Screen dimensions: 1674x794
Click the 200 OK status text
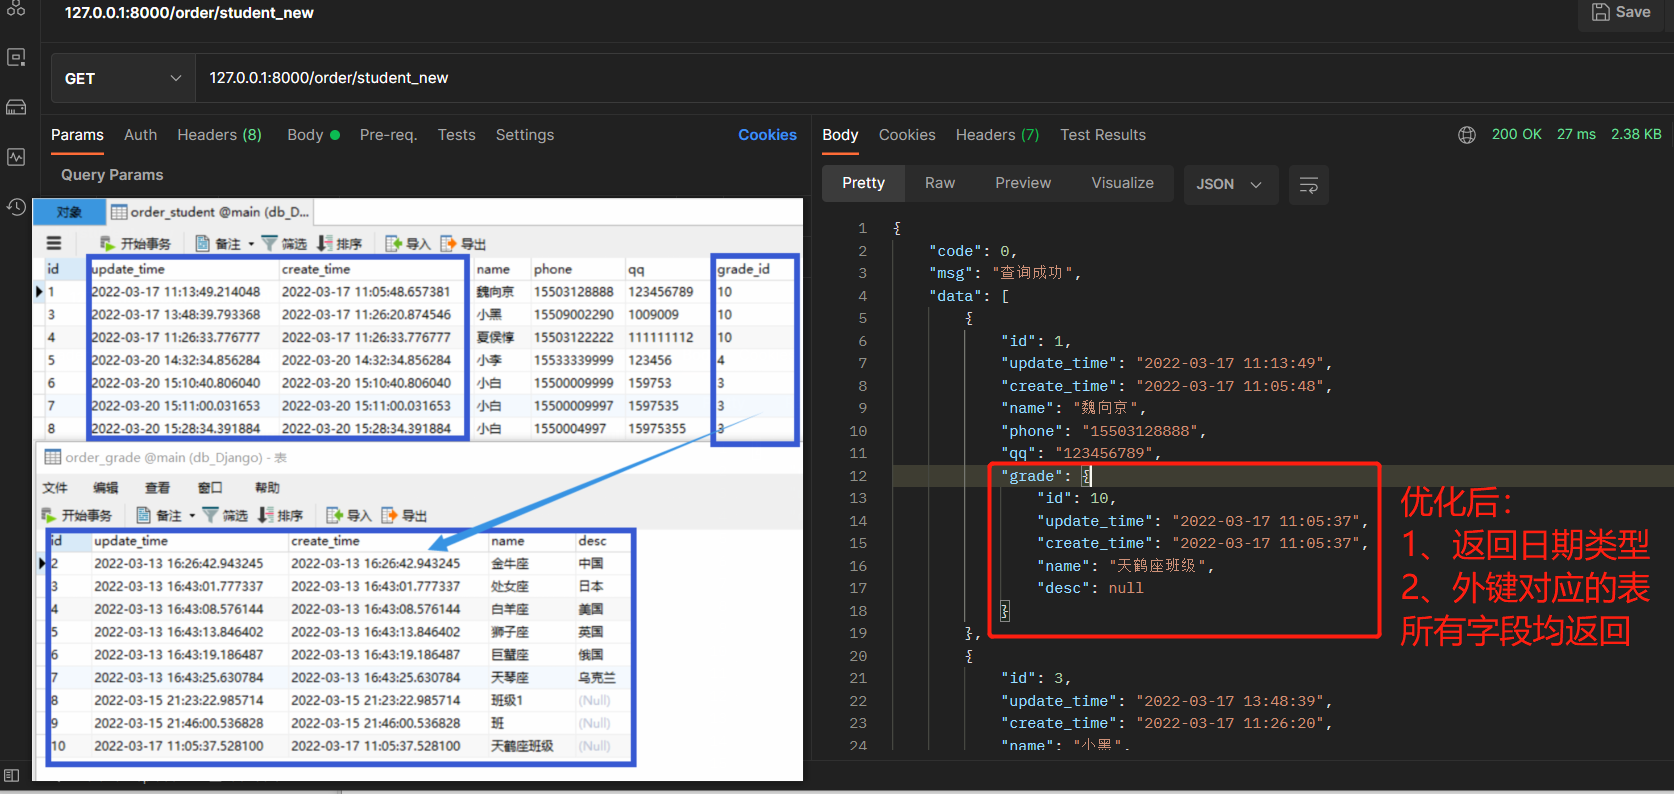(1516, 134)
